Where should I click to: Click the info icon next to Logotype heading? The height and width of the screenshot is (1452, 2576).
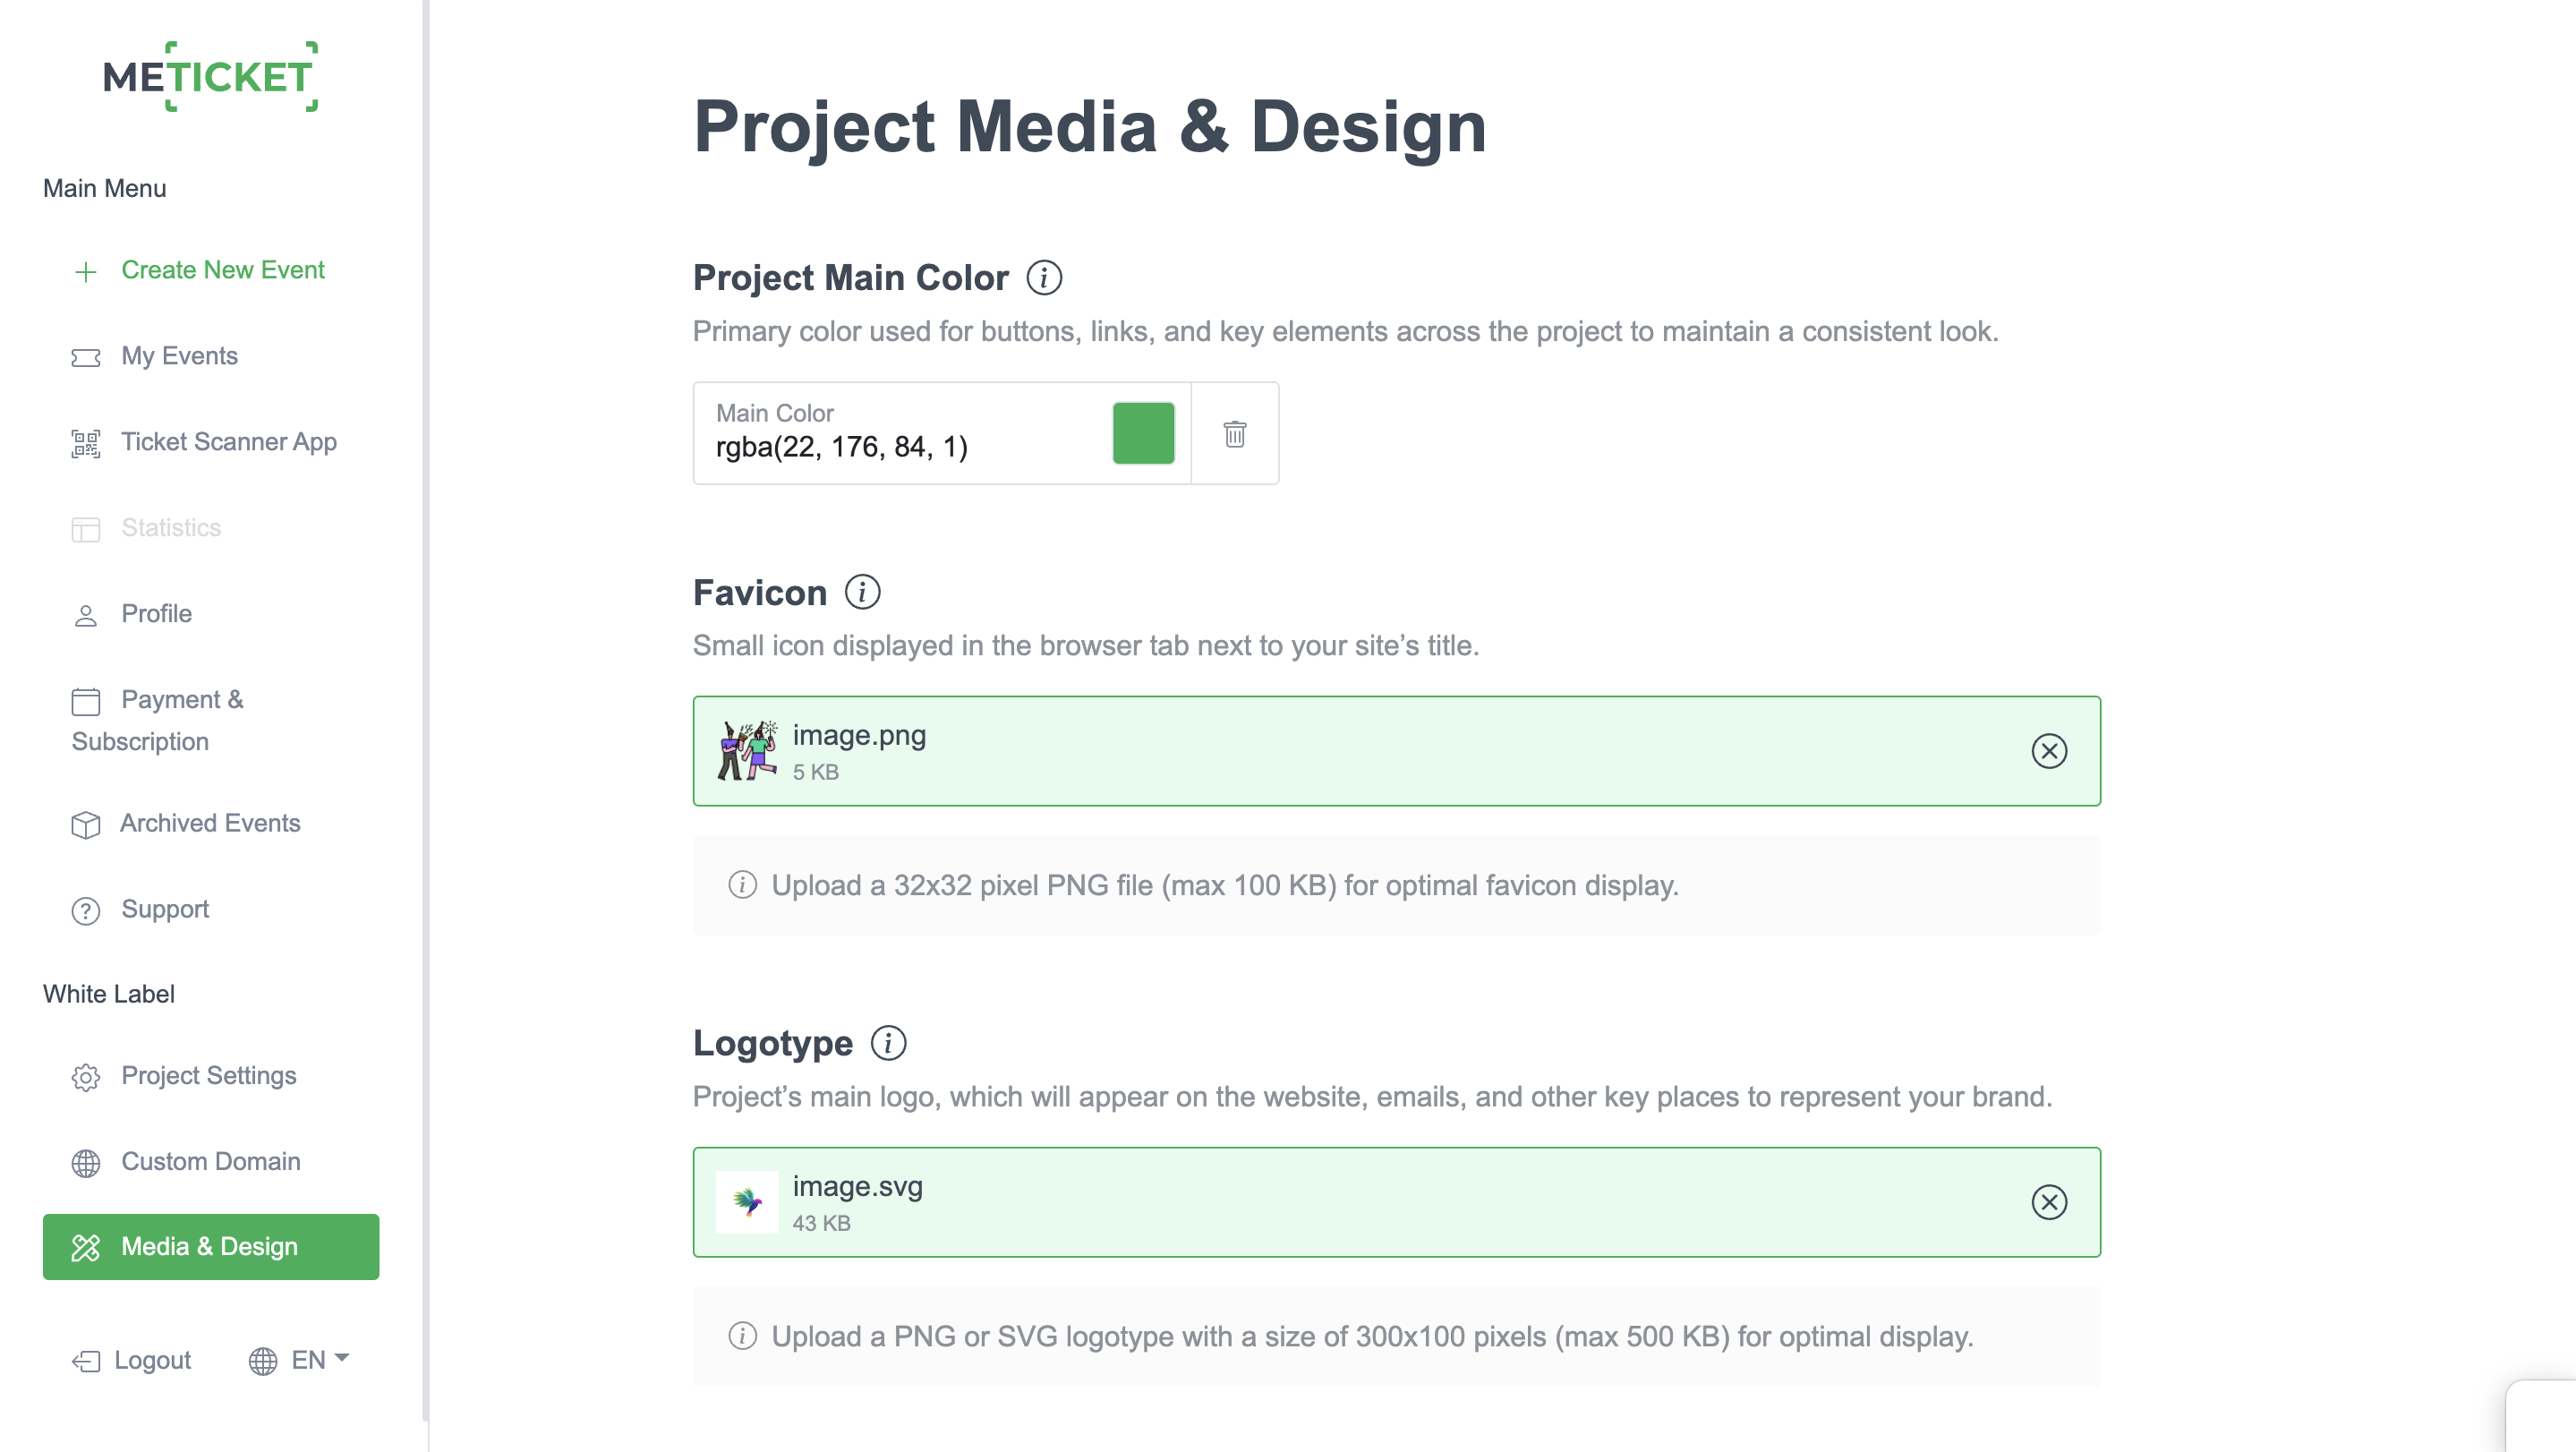tap(888, 1043)
